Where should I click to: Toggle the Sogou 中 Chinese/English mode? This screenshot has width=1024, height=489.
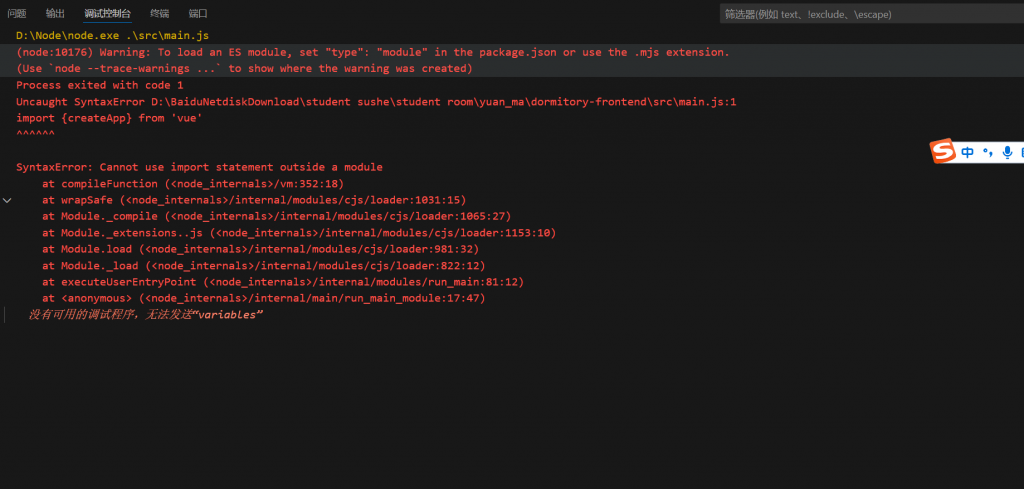coord(968,152)
